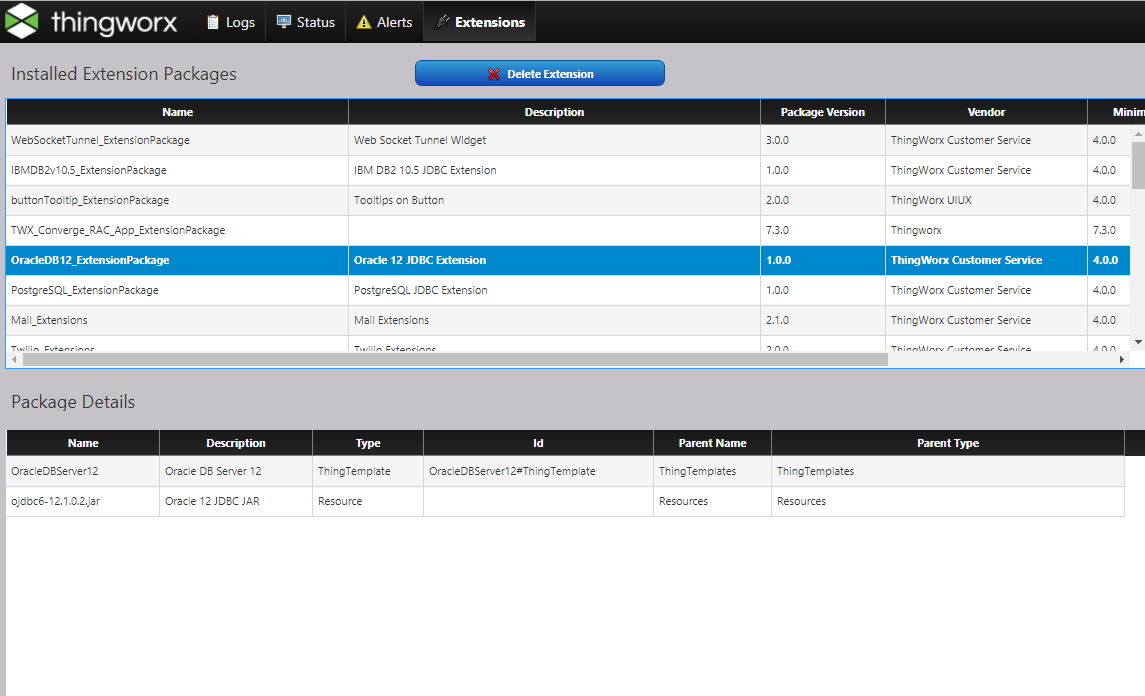Click the packages table scroll up arrow

point(1138,134)
